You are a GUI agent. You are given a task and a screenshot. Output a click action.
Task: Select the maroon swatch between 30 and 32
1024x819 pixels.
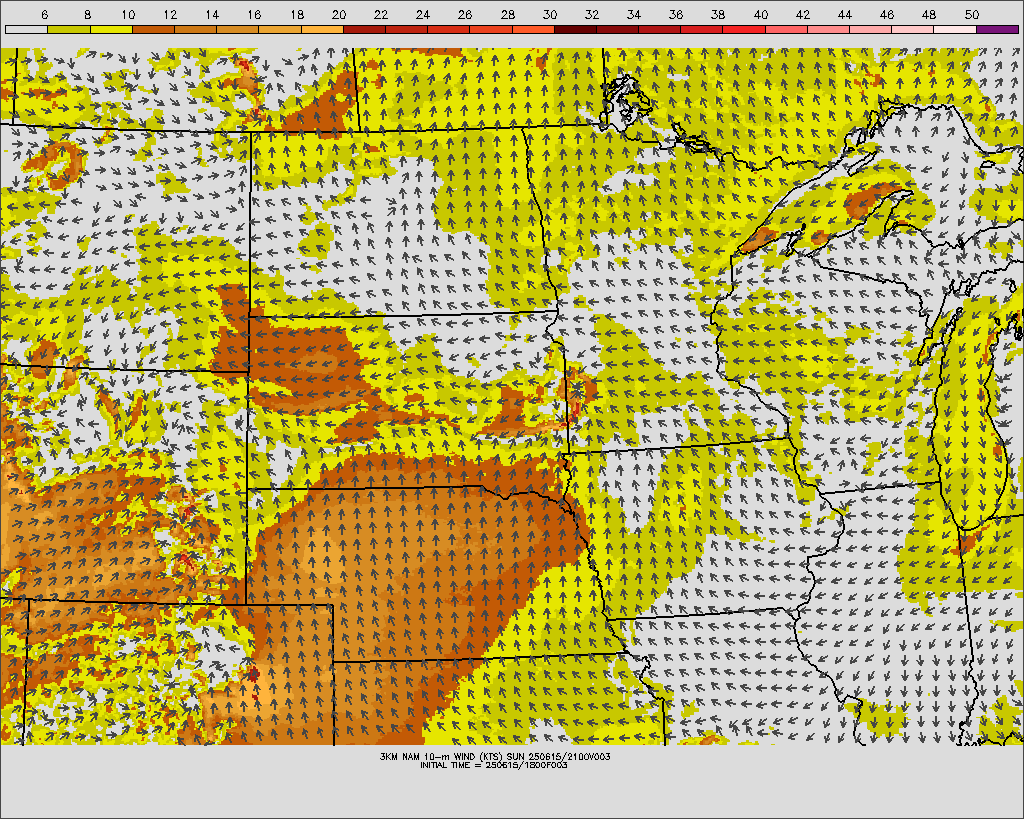[575, 29]
